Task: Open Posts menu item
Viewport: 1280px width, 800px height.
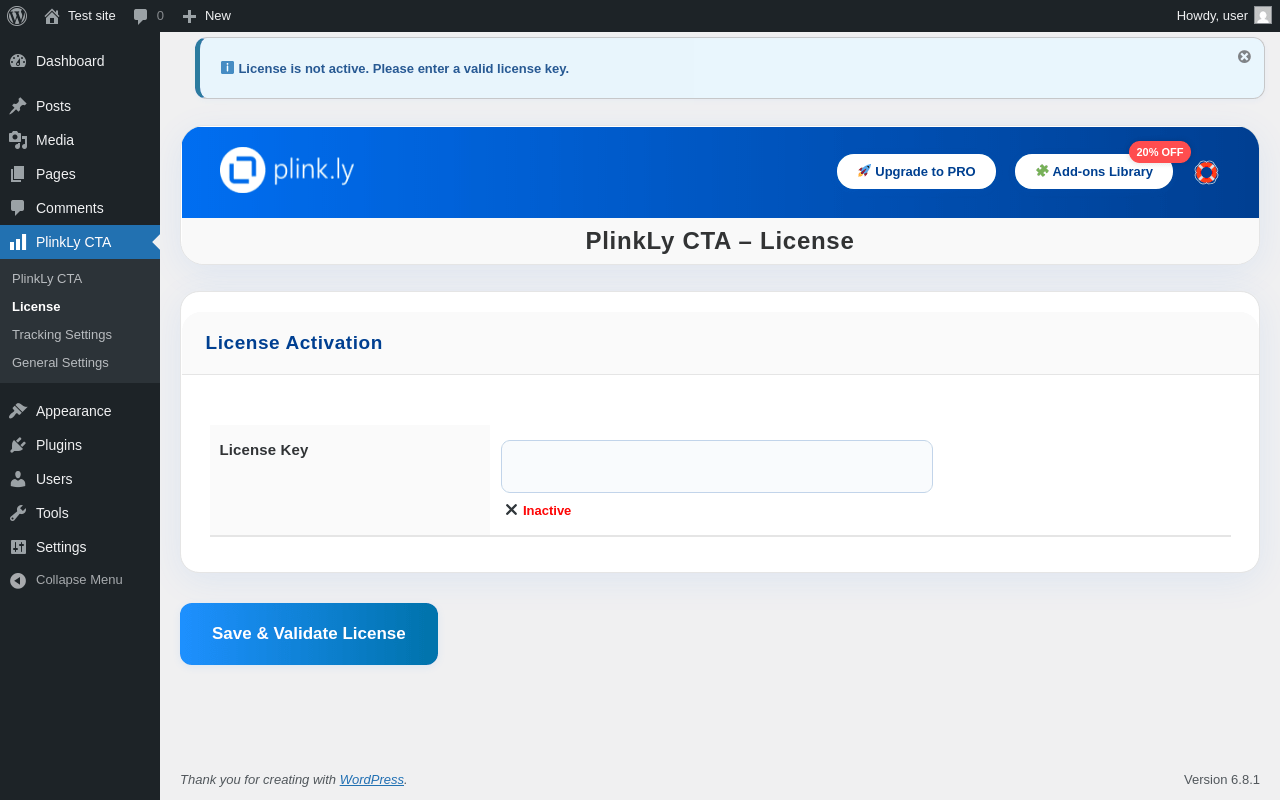Action: click(x=80, y=106)
